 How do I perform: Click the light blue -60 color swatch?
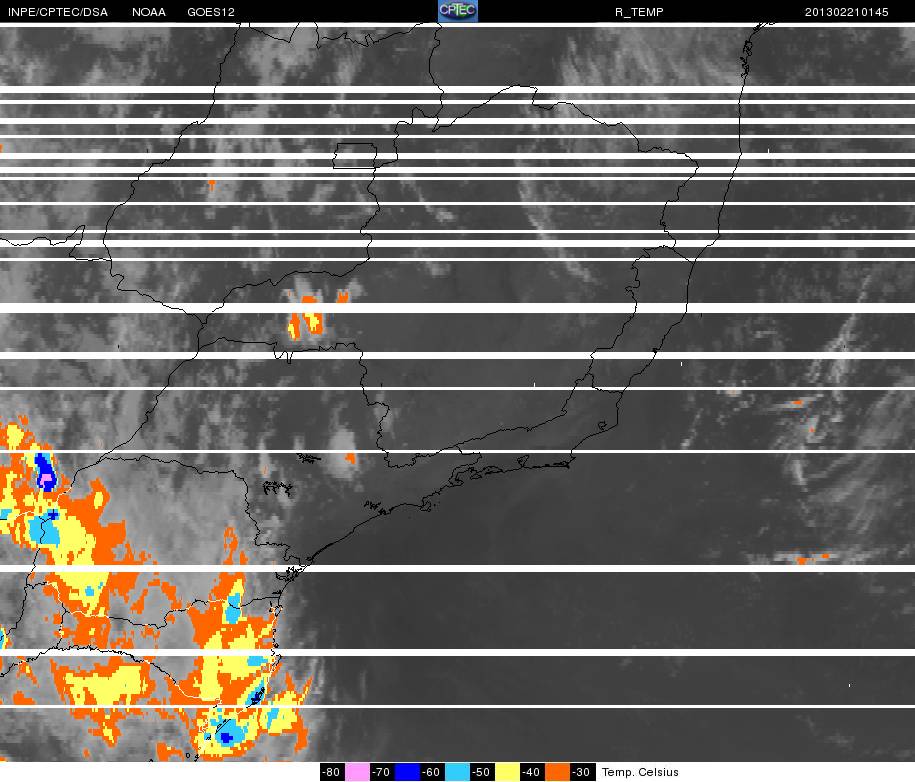[458, 772]
